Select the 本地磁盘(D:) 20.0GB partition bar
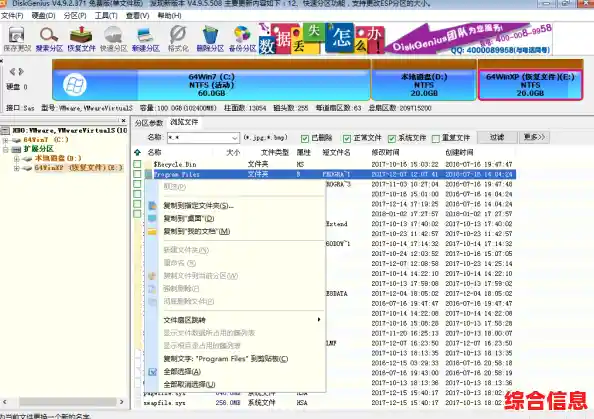Image resolution: width=594 pixels, height=419 pixels. tap(424, 80)
